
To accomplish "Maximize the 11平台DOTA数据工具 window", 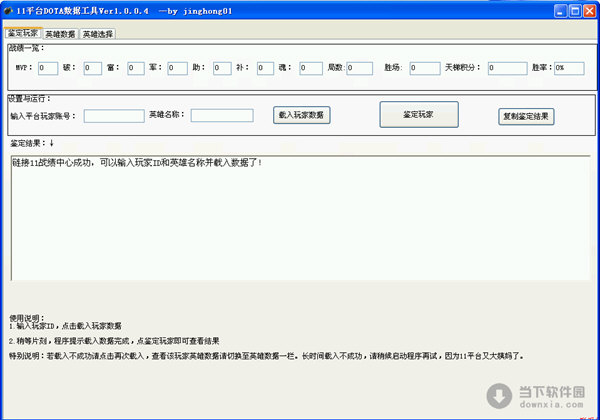I will pyautogui.click(x=575, y=11).
